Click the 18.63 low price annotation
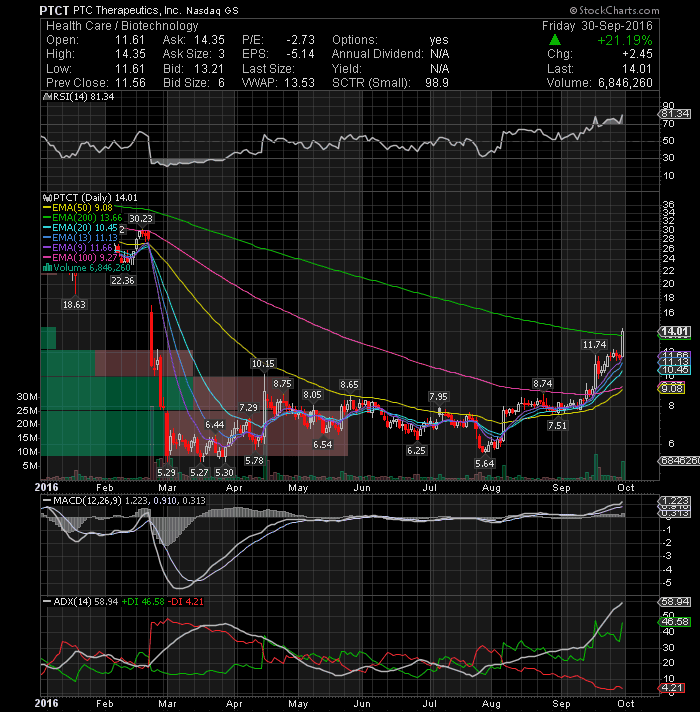This screenshot has width=700, height=712. (74, 304)
